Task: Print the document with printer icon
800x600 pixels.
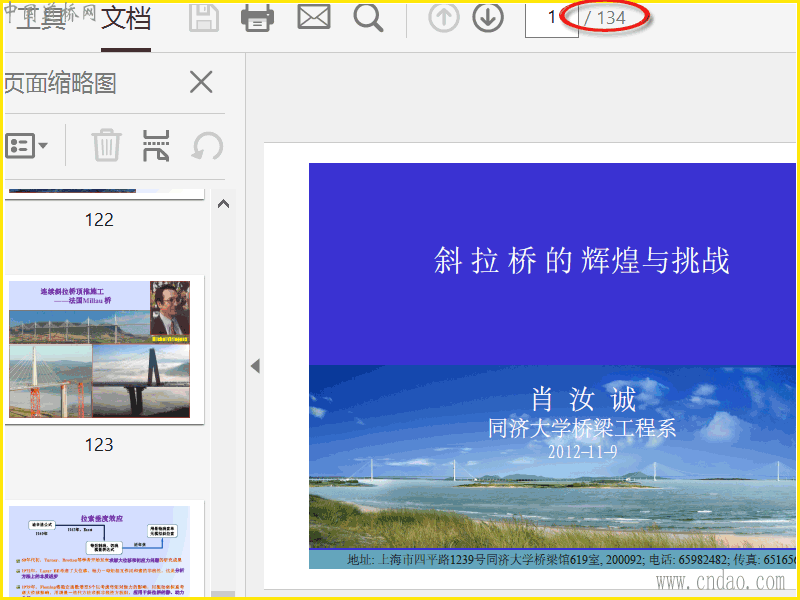Action: tap(258, 18)
